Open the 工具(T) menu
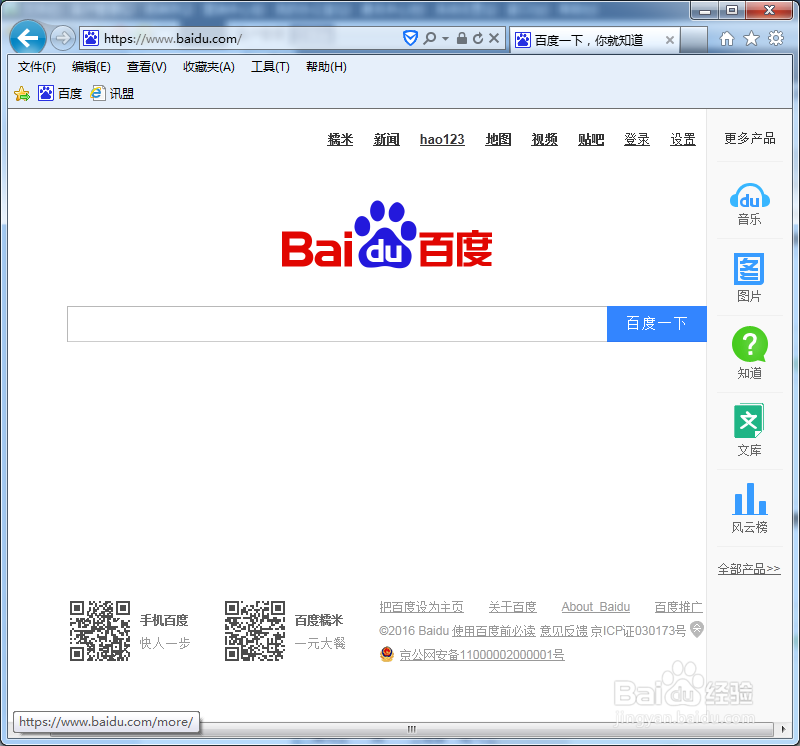Viewport: 800px width, 746px height. point(270,67)
